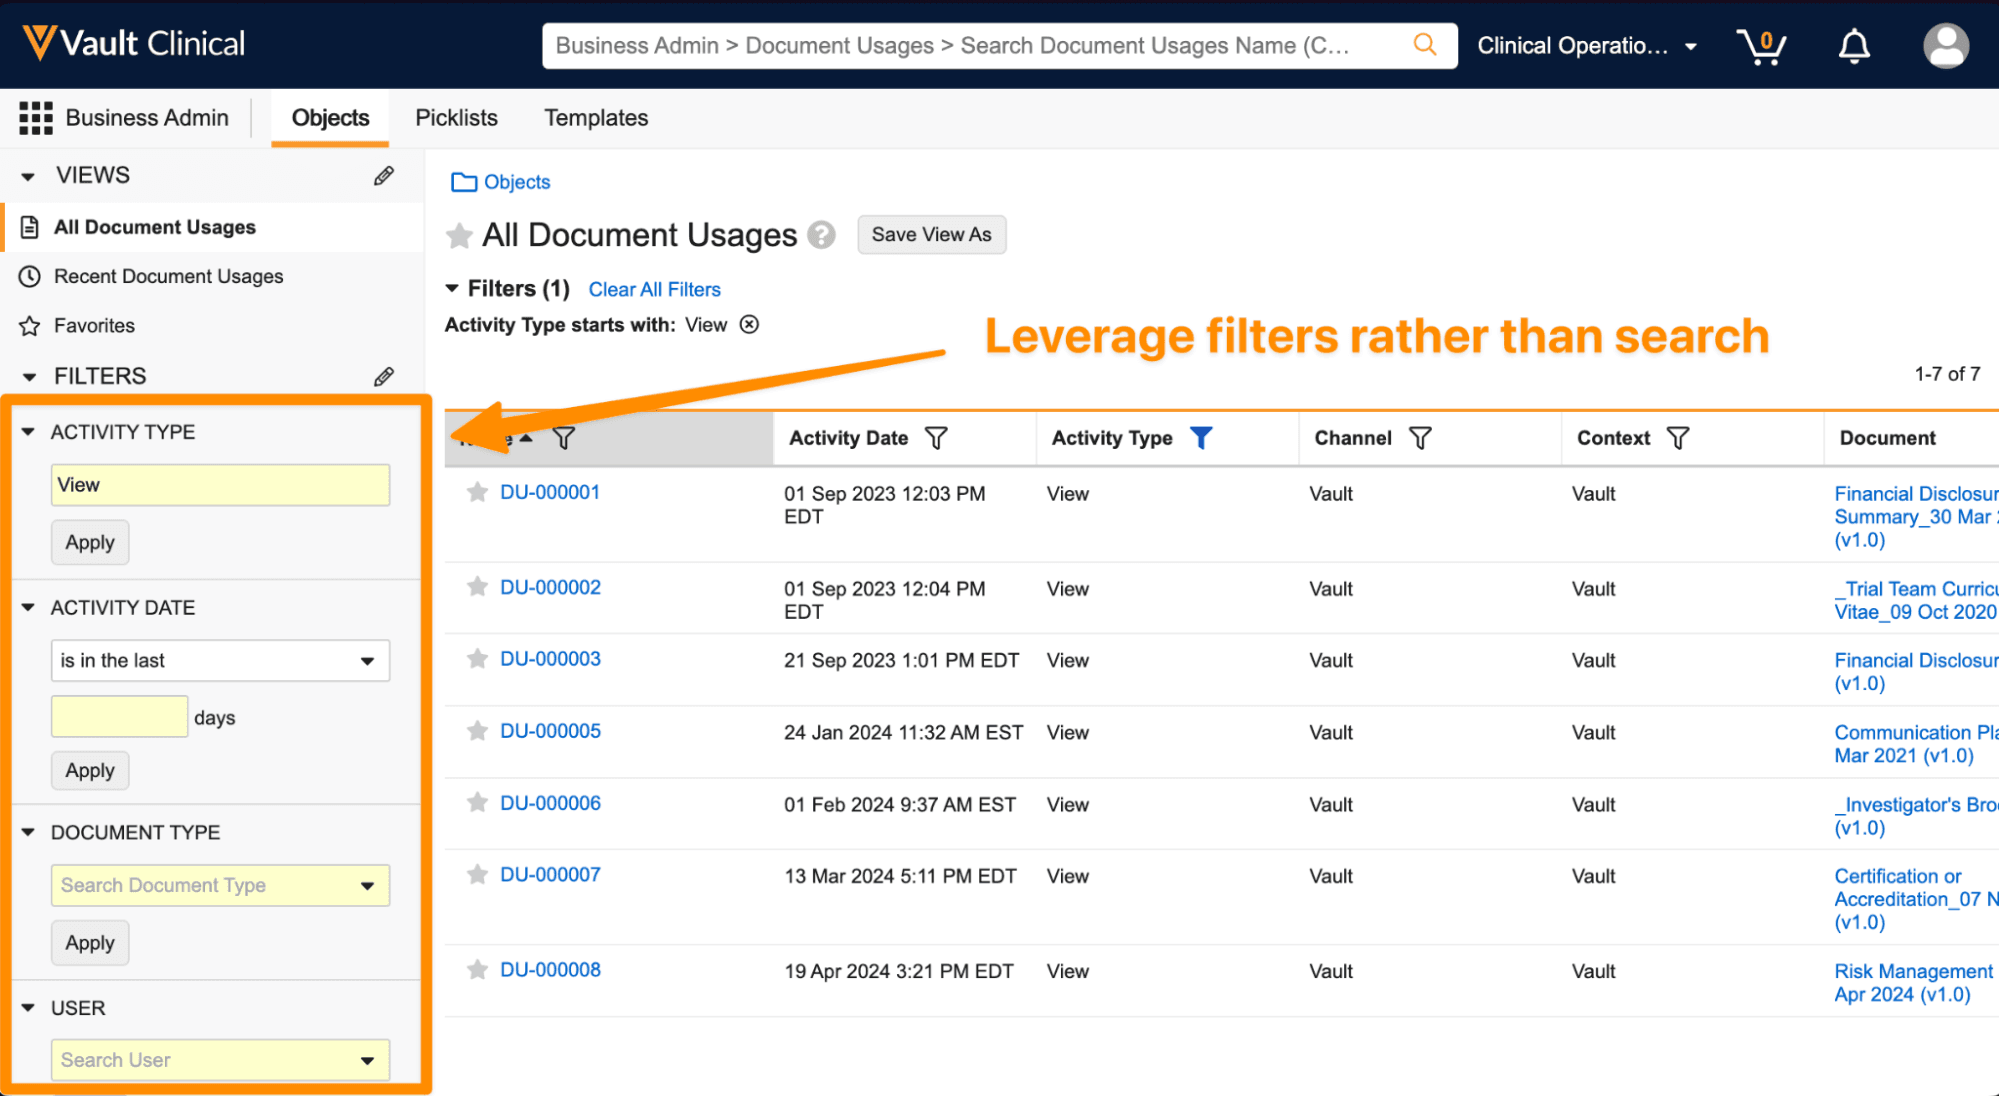Open the Channel column filter icon
This screenshot has height=1097, width=1999.
click(1420, 438)
